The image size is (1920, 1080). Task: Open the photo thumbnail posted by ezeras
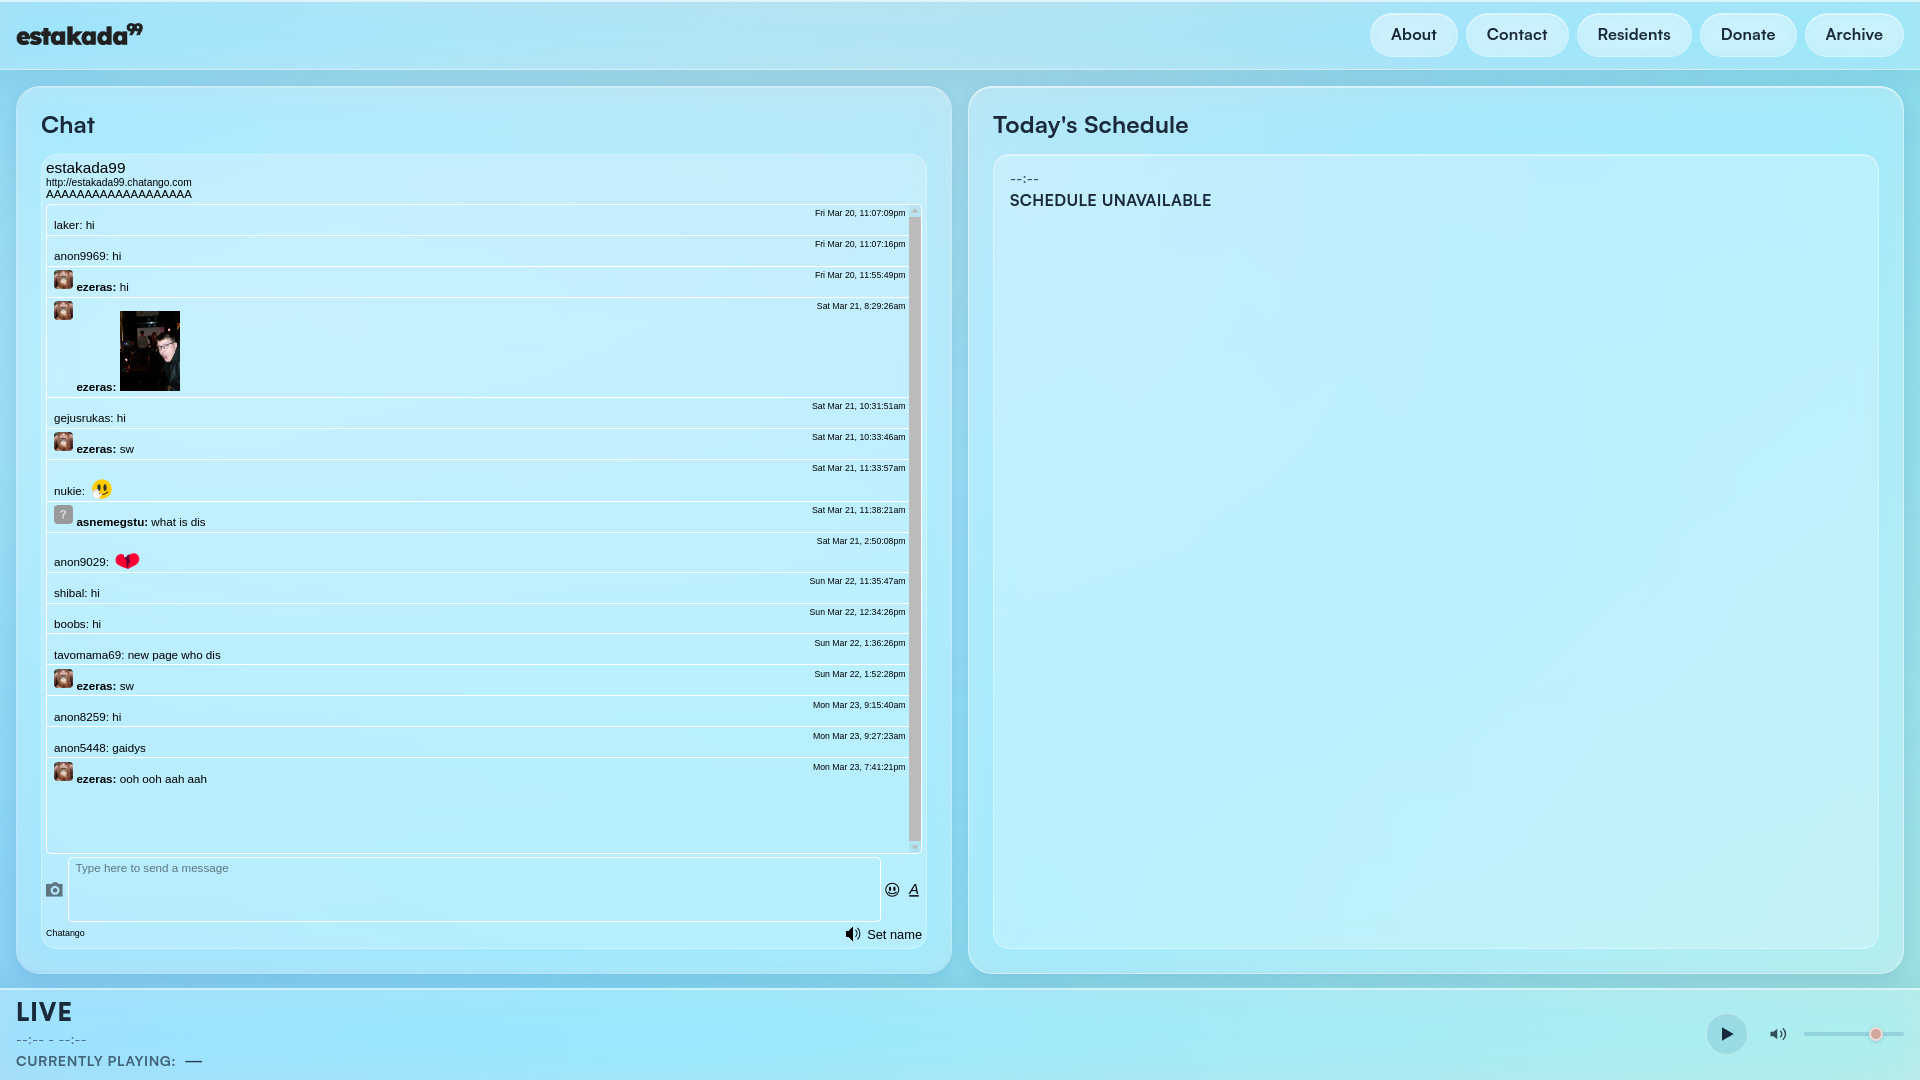click(150, 351)
